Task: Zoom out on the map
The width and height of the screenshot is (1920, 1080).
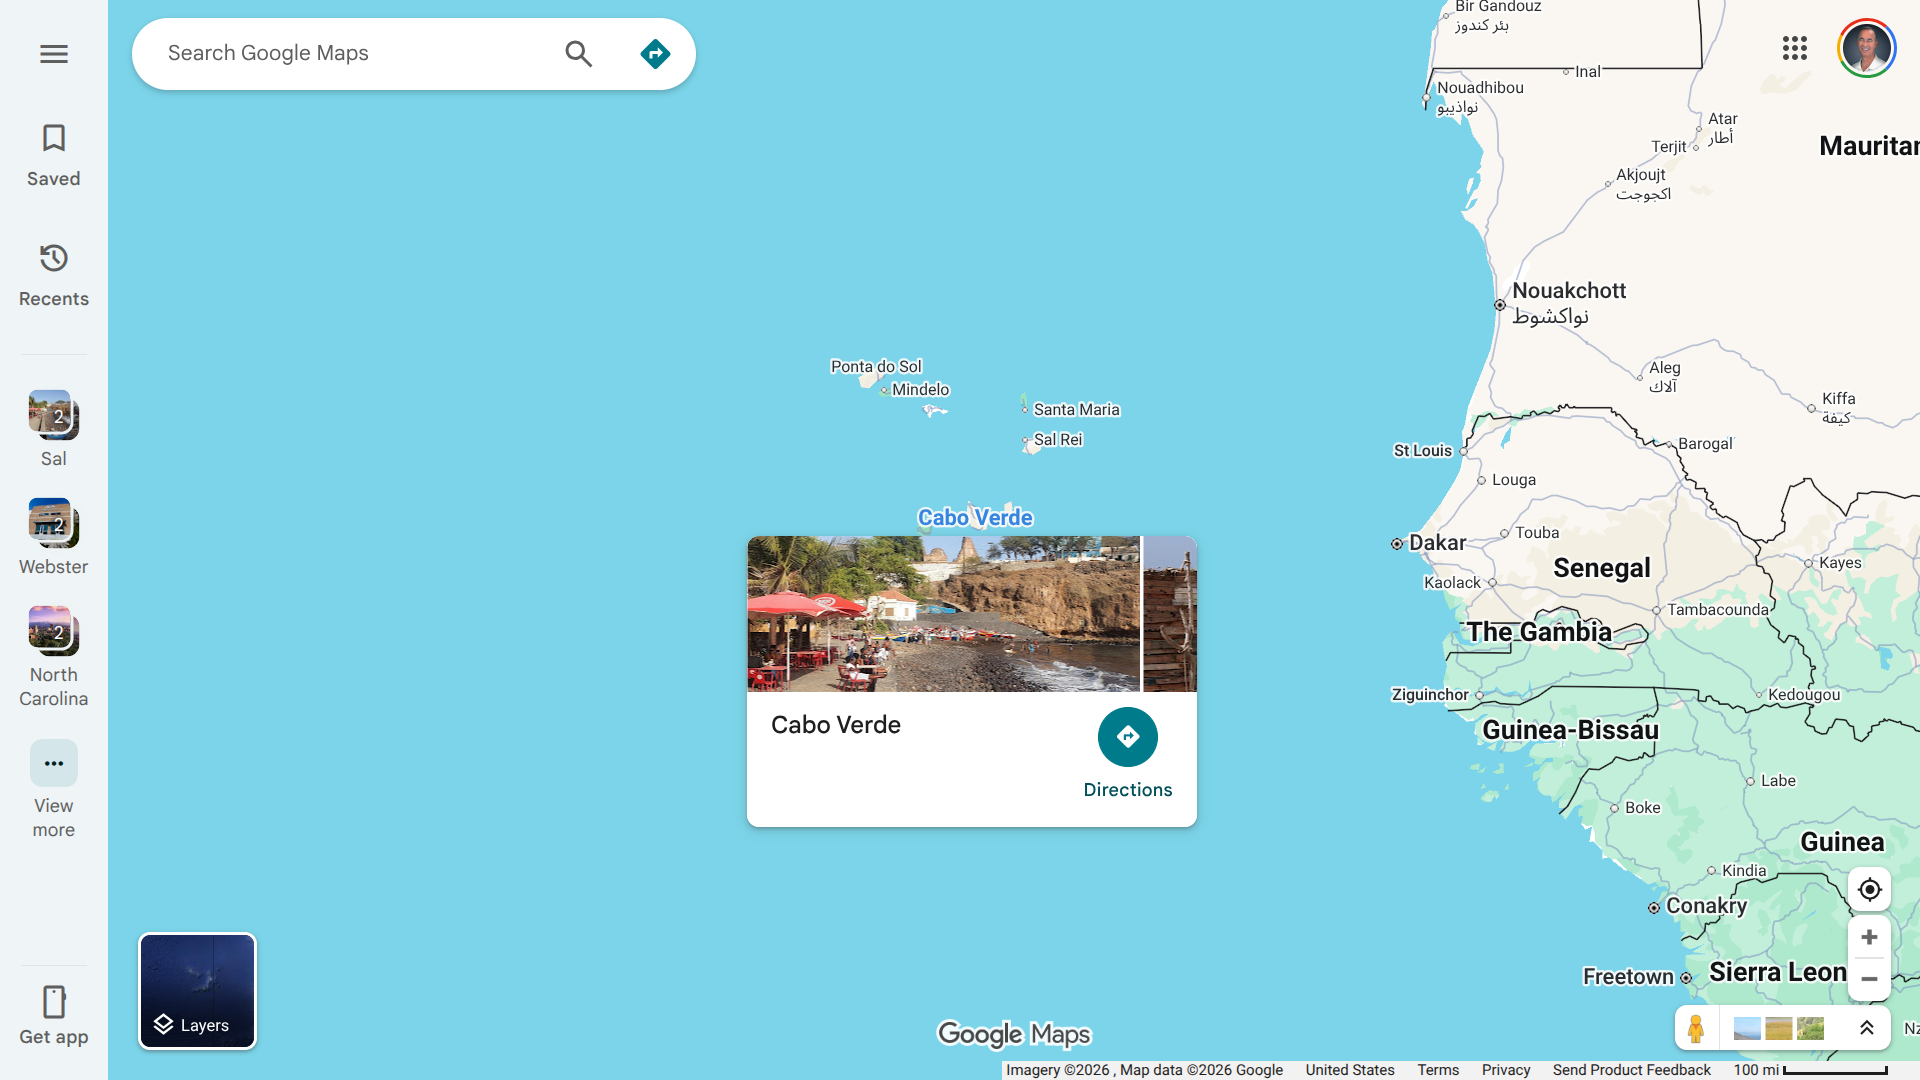Action: (1868, 979)
